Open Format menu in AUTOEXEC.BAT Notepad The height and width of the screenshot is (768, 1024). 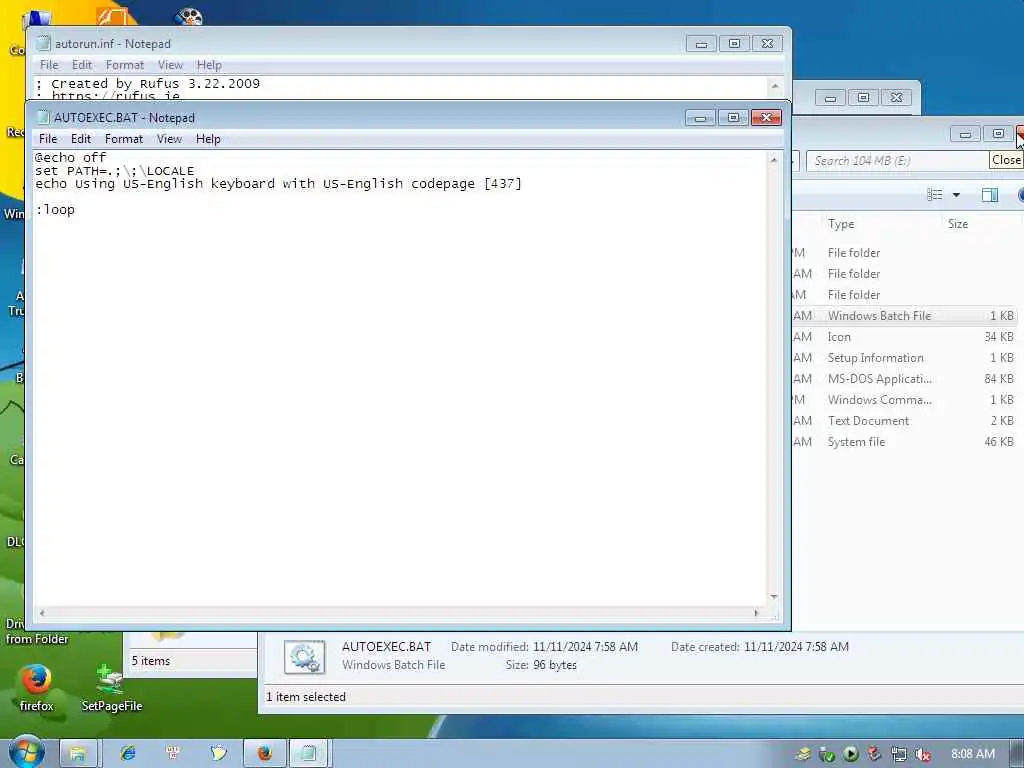pyautogui.click(x=123, y=138)
